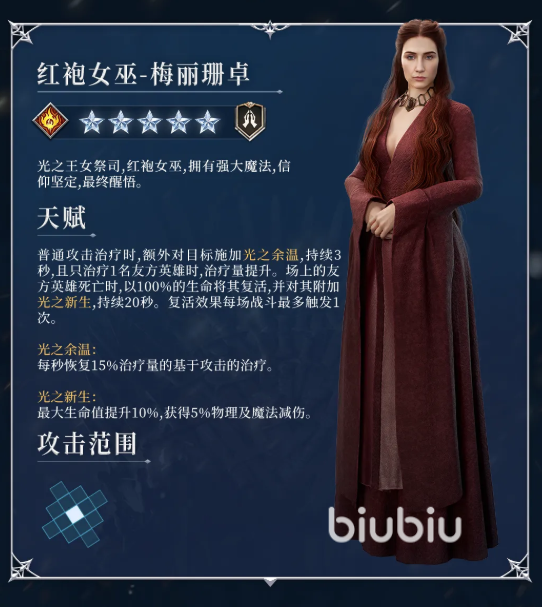Click the bright center tile of attack range grid
The image size is (542, 607).
coord(75,514)
